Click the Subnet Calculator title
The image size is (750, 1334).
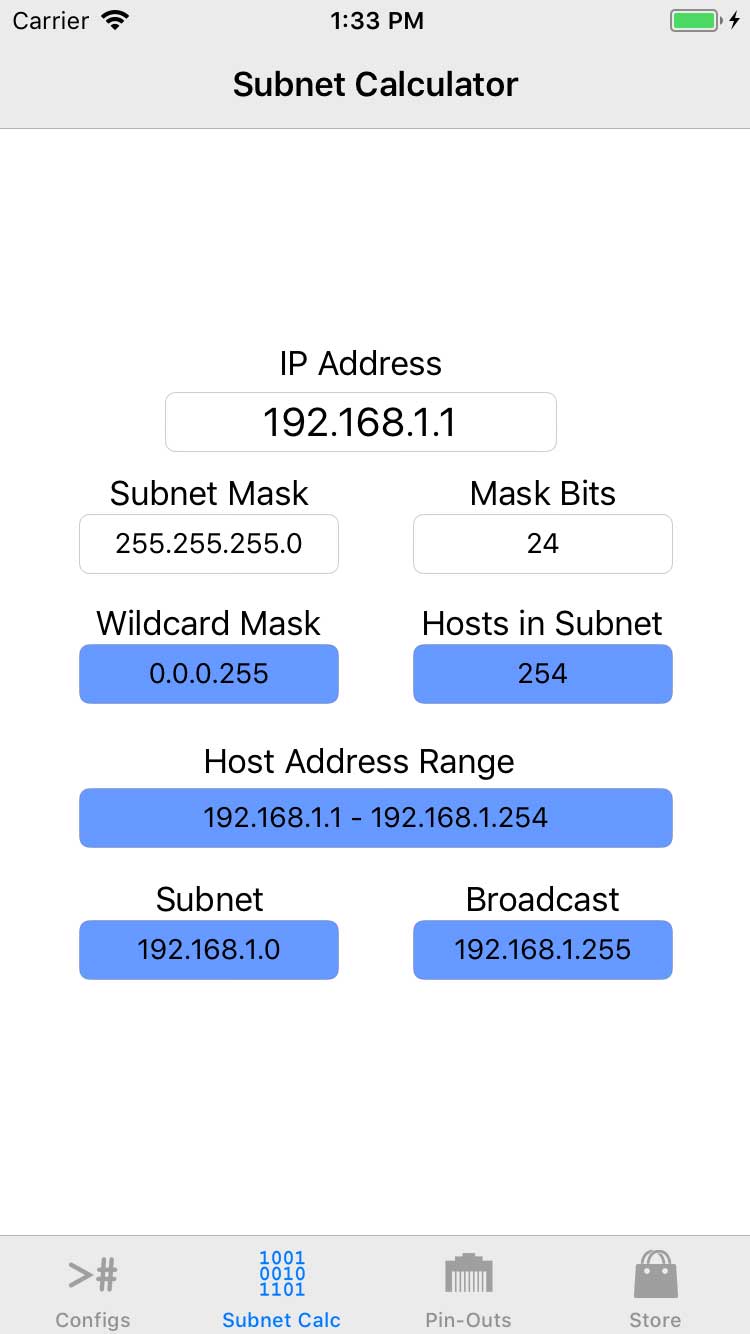[x=375, y=84]
